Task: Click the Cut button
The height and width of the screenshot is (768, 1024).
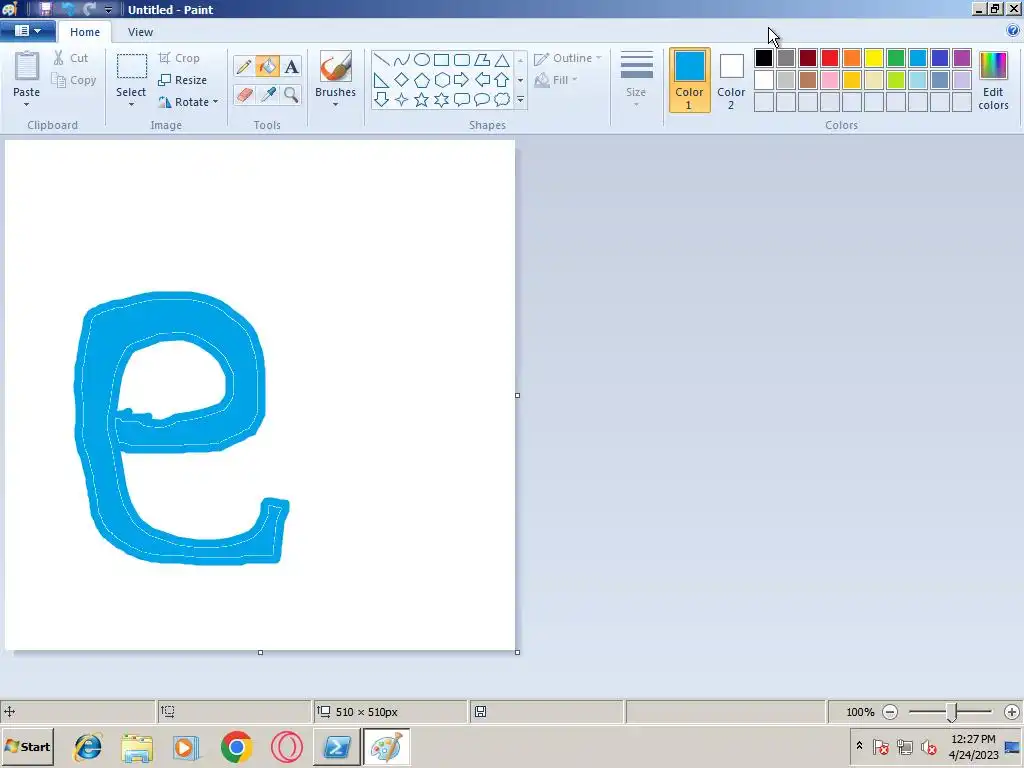Action: [x=71, y=58]
